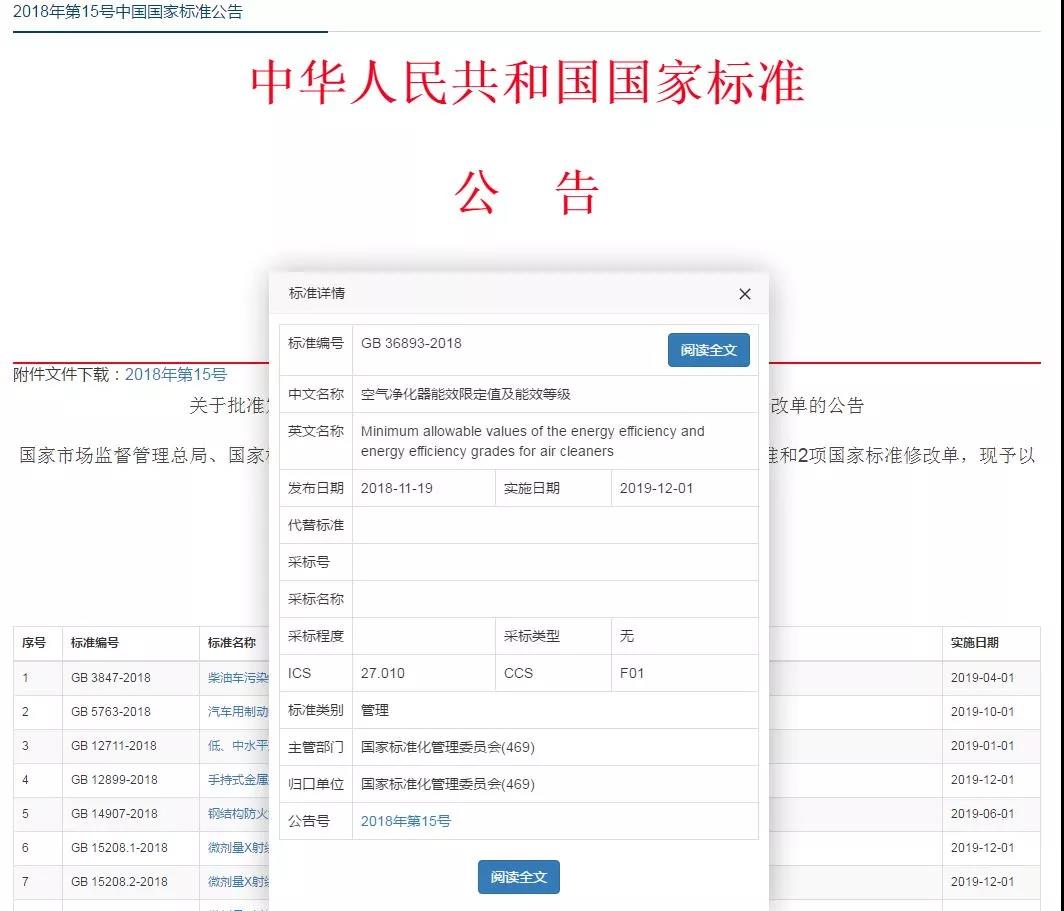Select the 2018年第15号中国国家标准公告 page tab title

click(128, 13)
